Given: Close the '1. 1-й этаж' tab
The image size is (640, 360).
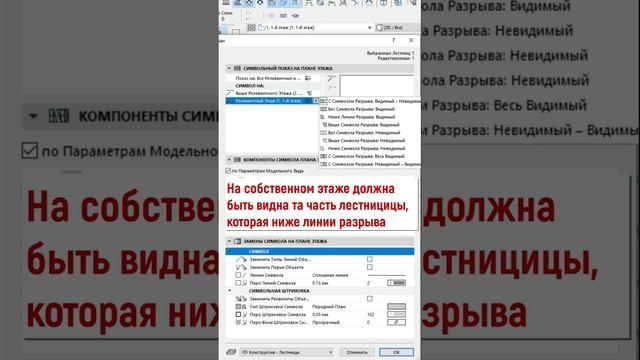Looking at the screenshot, I should (x=370, y=27).
